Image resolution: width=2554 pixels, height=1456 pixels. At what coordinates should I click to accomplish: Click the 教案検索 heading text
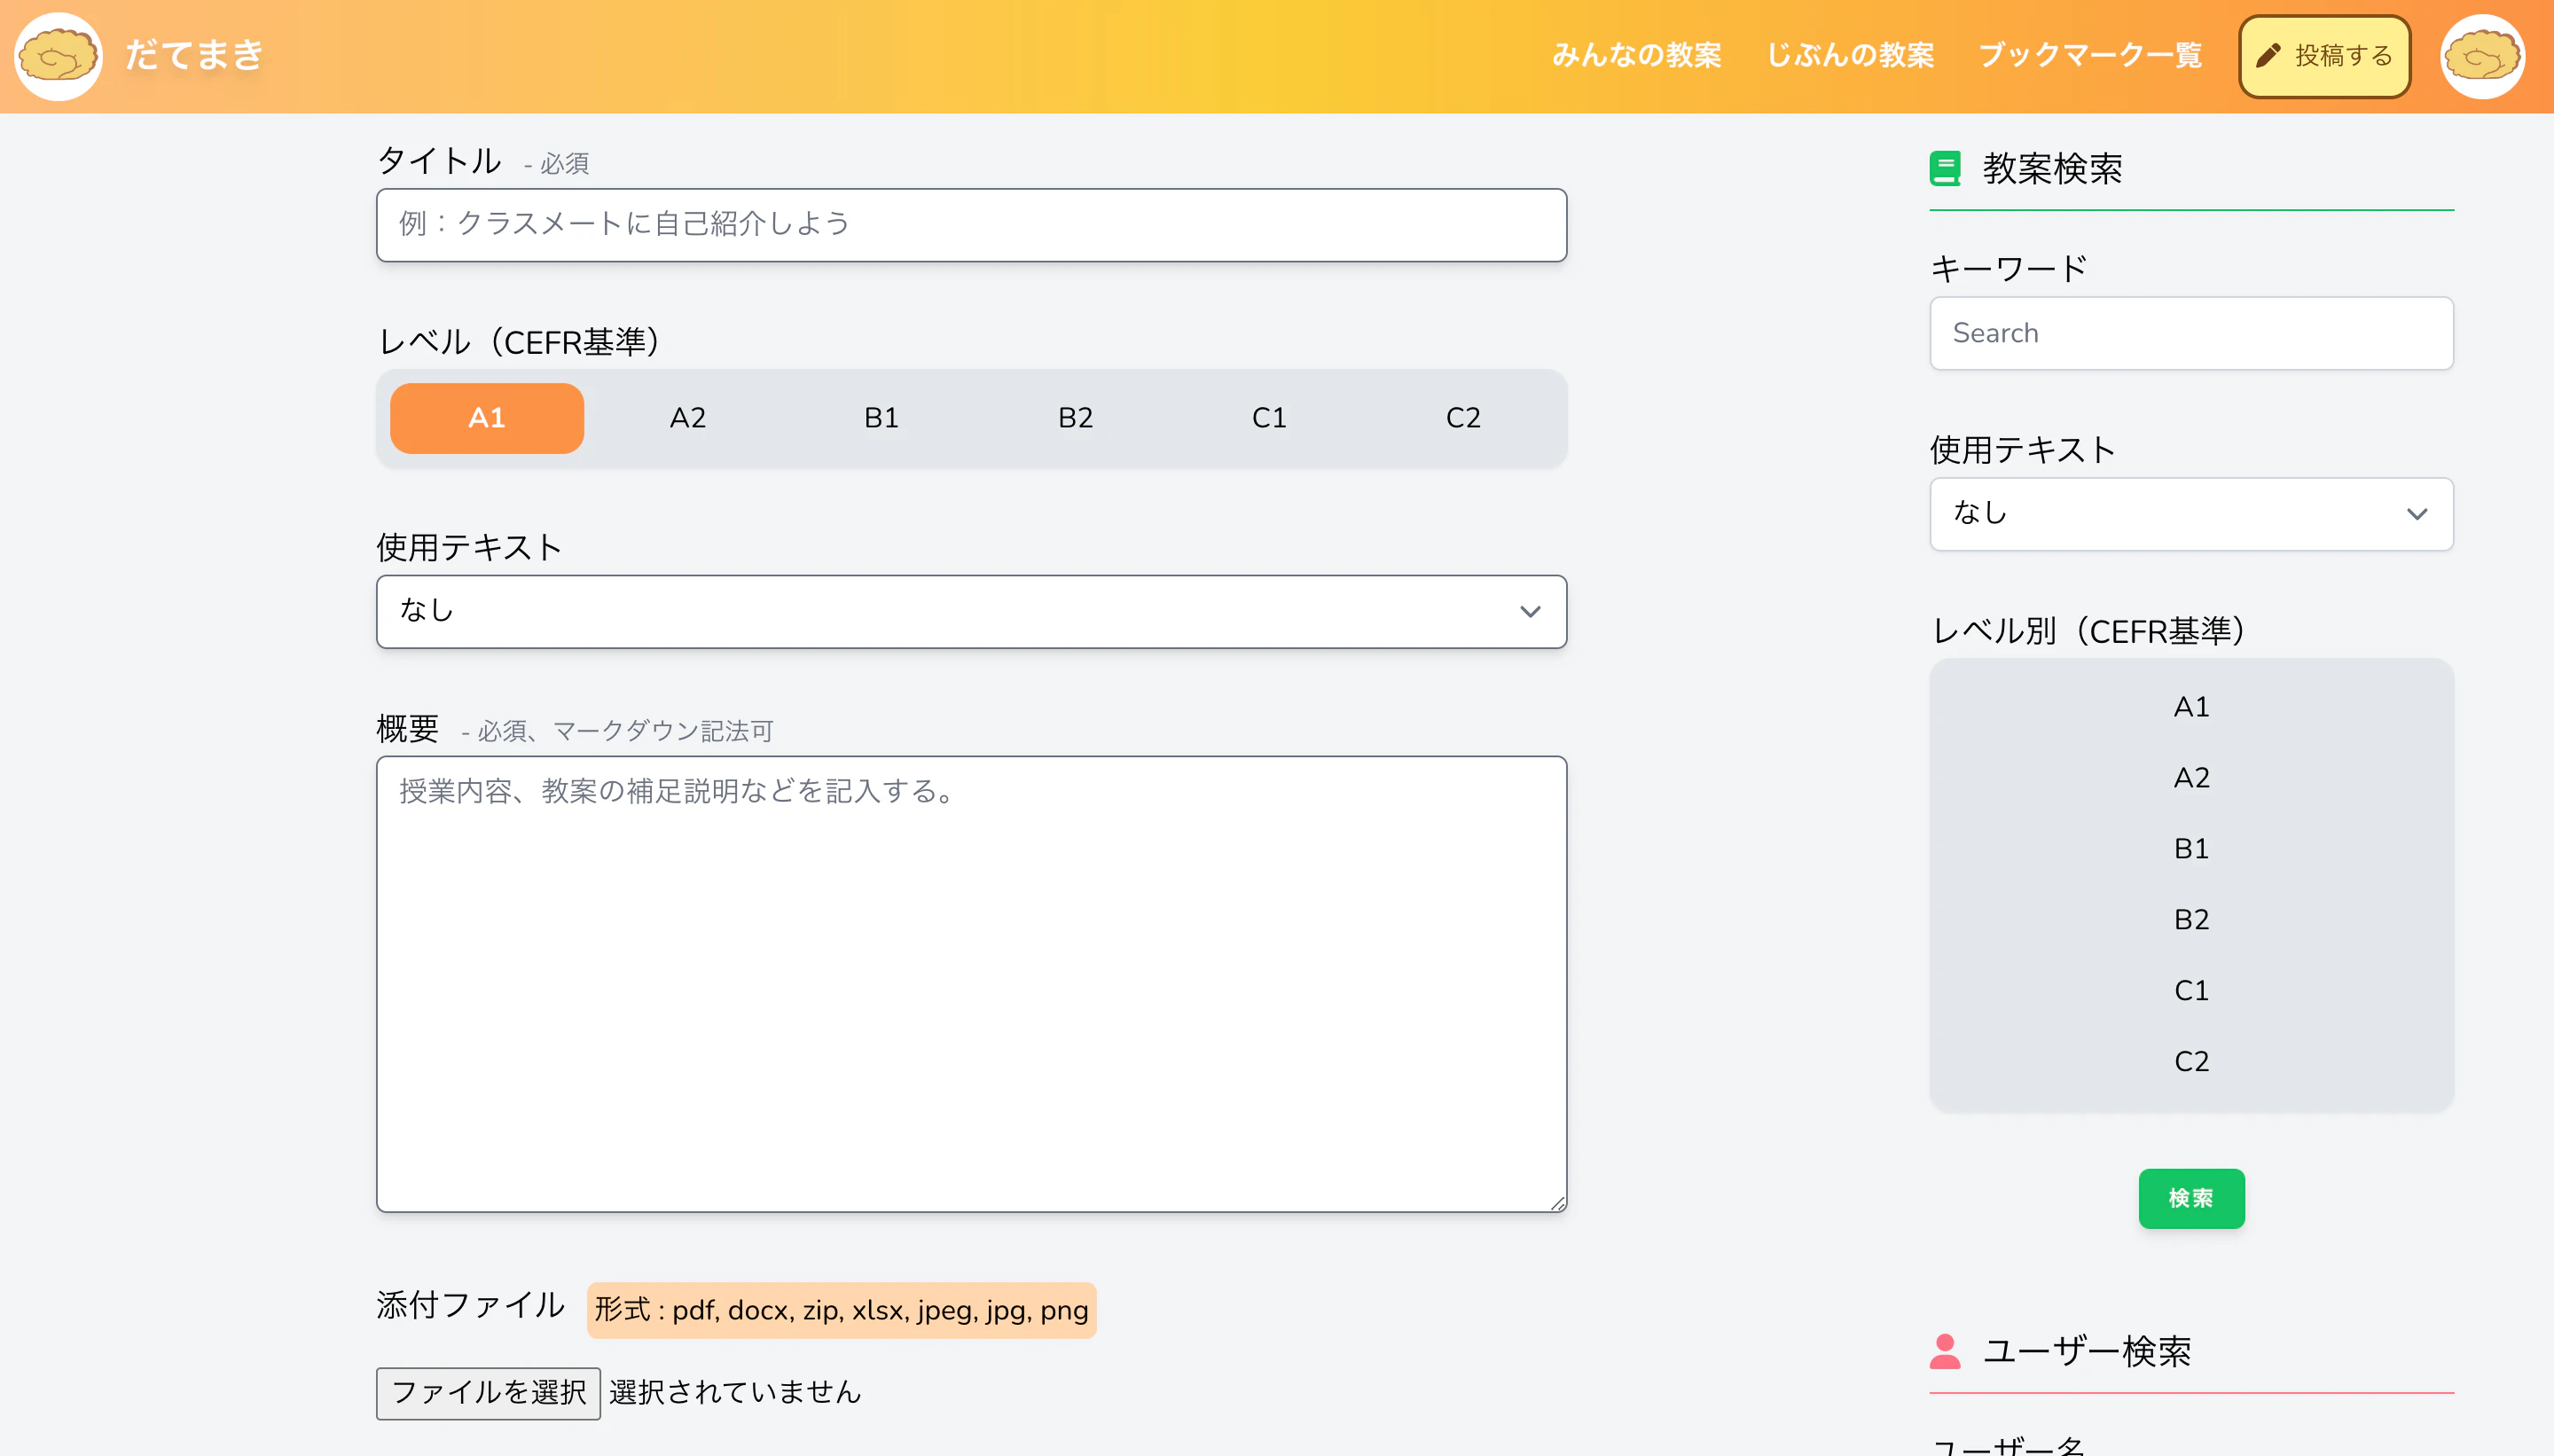click(2052, 168)
